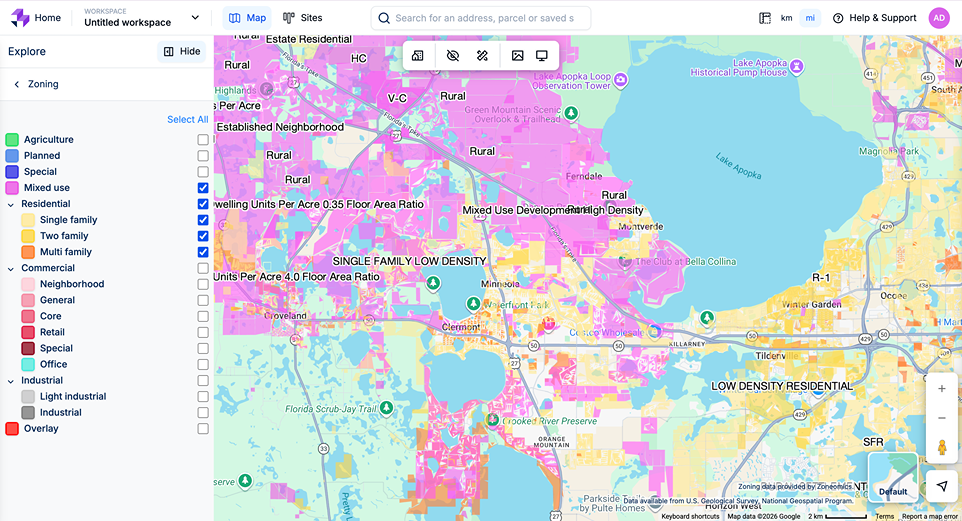The width and height of the screenshot is (962, 521).
Task: Click the address search field
Action: coord(483,18)
